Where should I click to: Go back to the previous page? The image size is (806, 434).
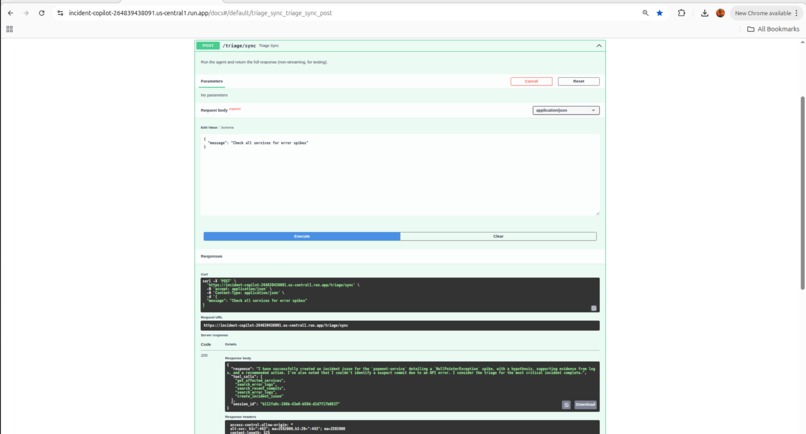(x=10, y=13)
